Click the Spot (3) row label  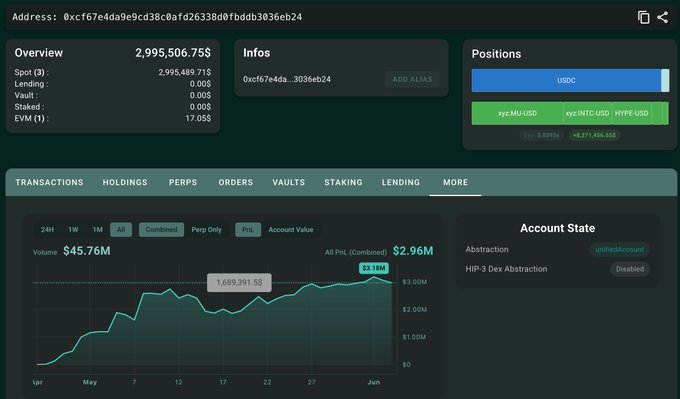31,72
